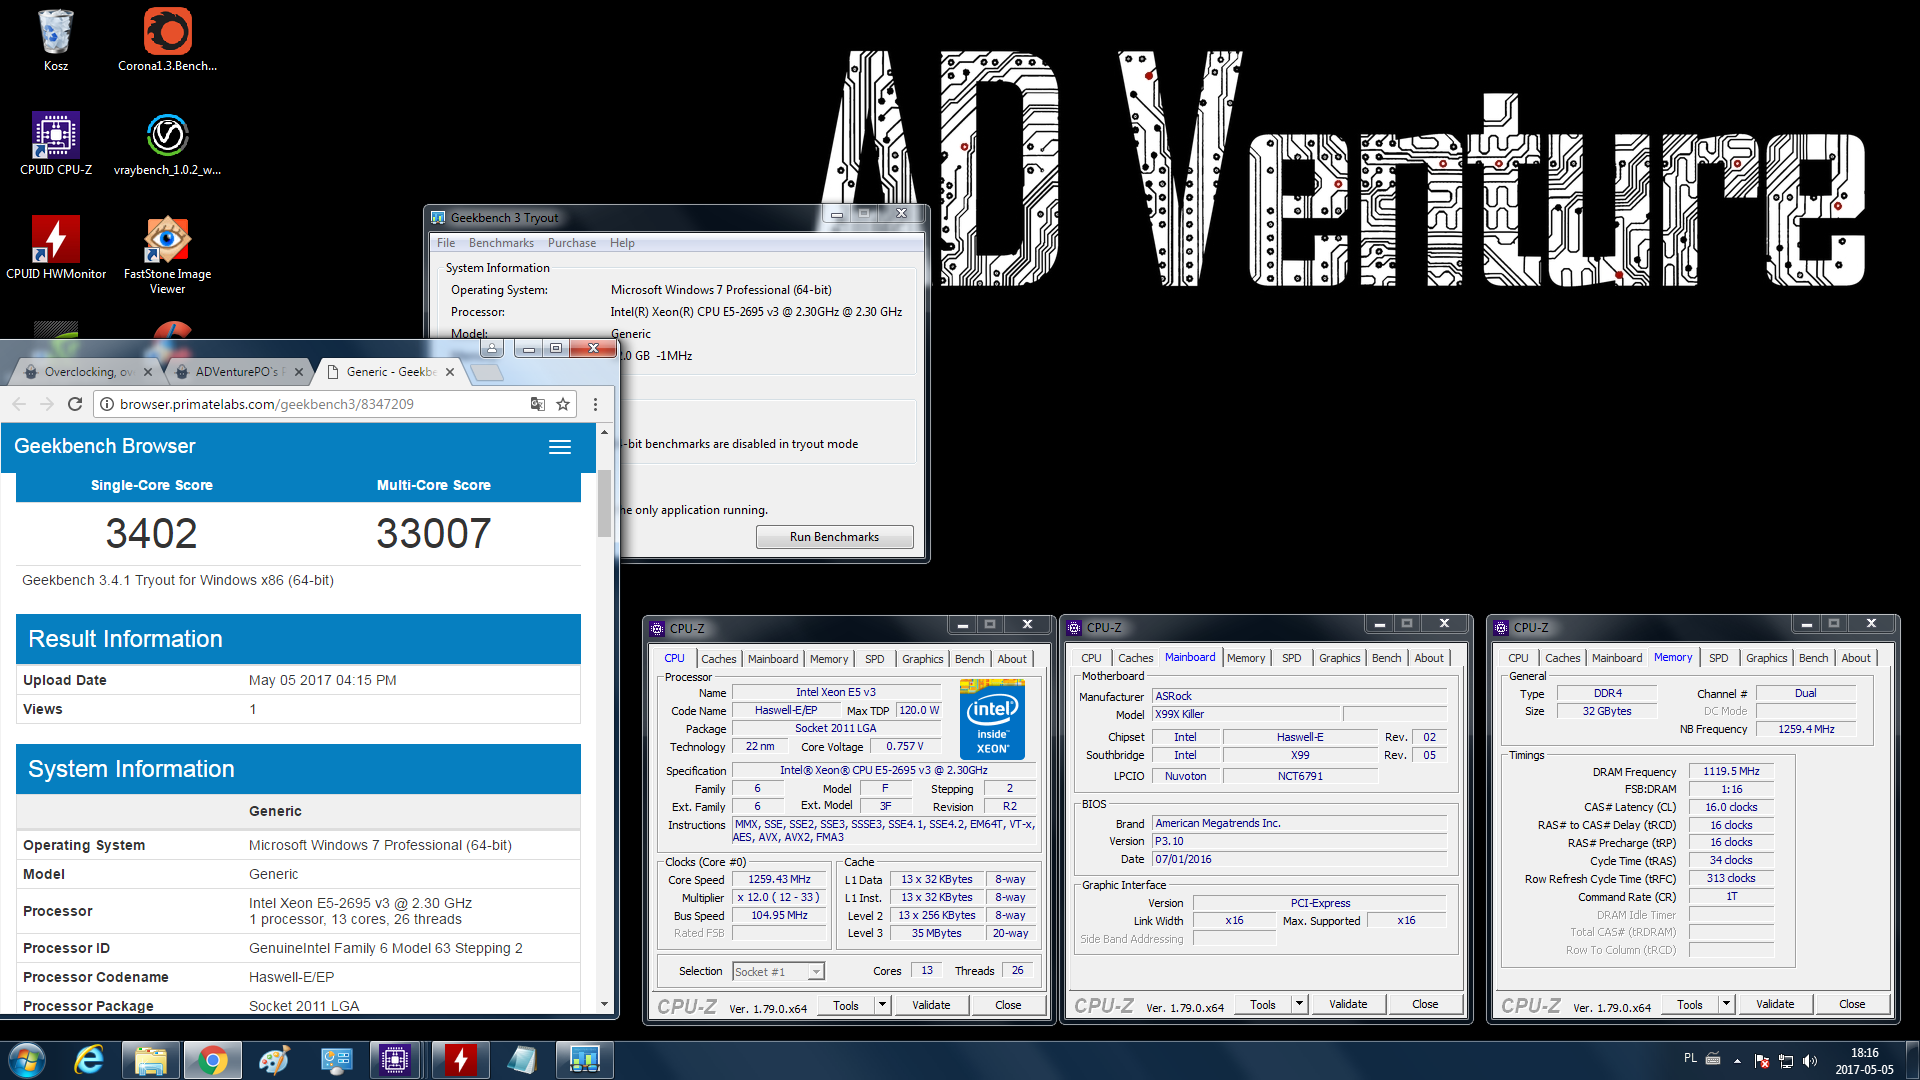This screenshot has width=1920, height=1080.
Task: Click the Geekbench page vertical scrollbar thumb
Action: pyautogui.click(x=604, y=502)
